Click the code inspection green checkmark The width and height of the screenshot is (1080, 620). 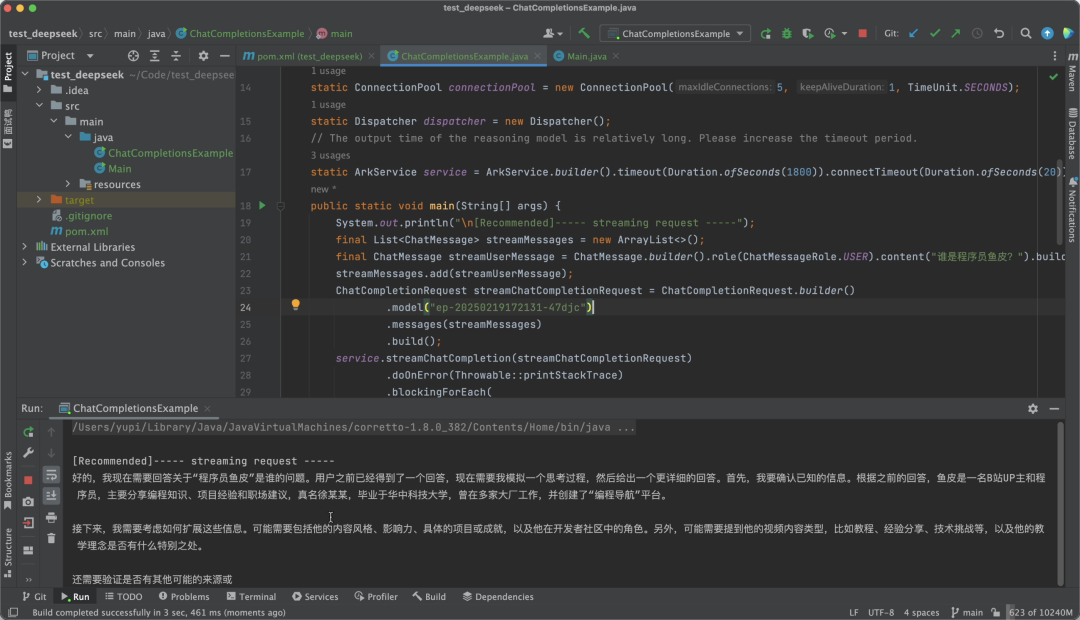tap(1053, 76)
